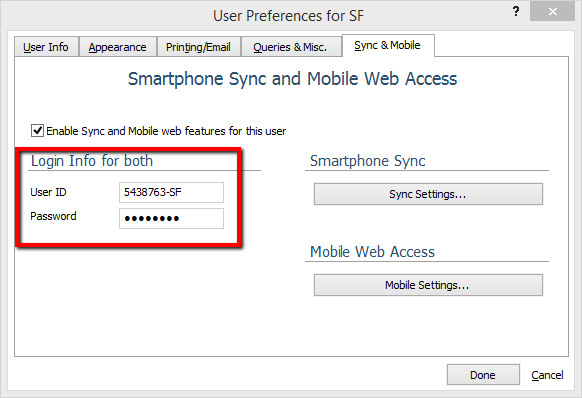The width and height of the screenshot is (582, 398).
Task: Open Sync Settings dialog
Action: click(x=428, y=194)
